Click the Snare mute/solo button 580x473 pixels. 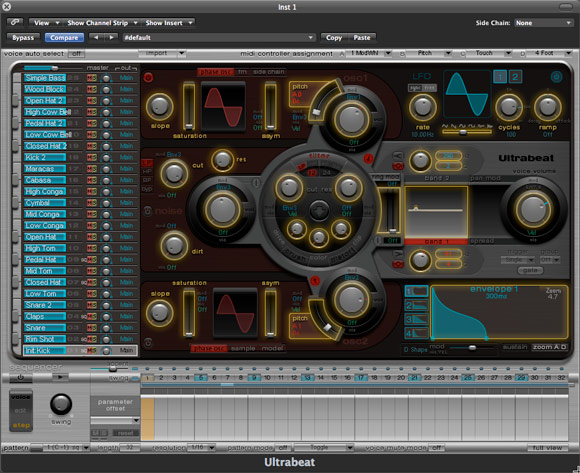pyautogui.click(x=92, y=328)
